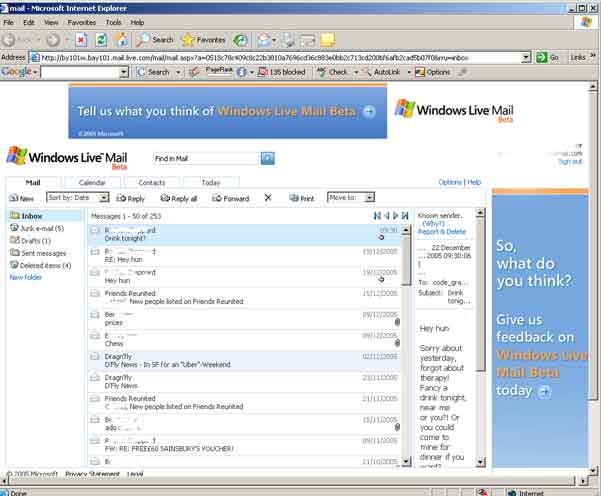Viewport: 601px width, 496px height.
Task: Switch to the Contacts tab
Action: tap(152, 182)
